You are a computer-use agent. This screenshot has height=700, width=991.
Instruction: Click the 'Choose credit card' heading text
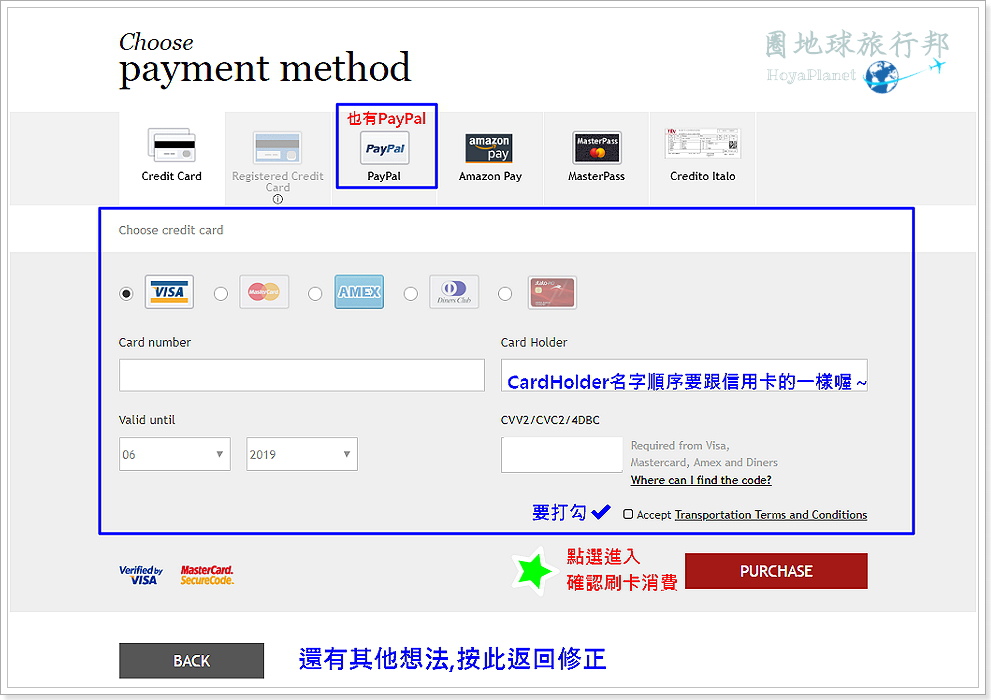tap(171, 230)
